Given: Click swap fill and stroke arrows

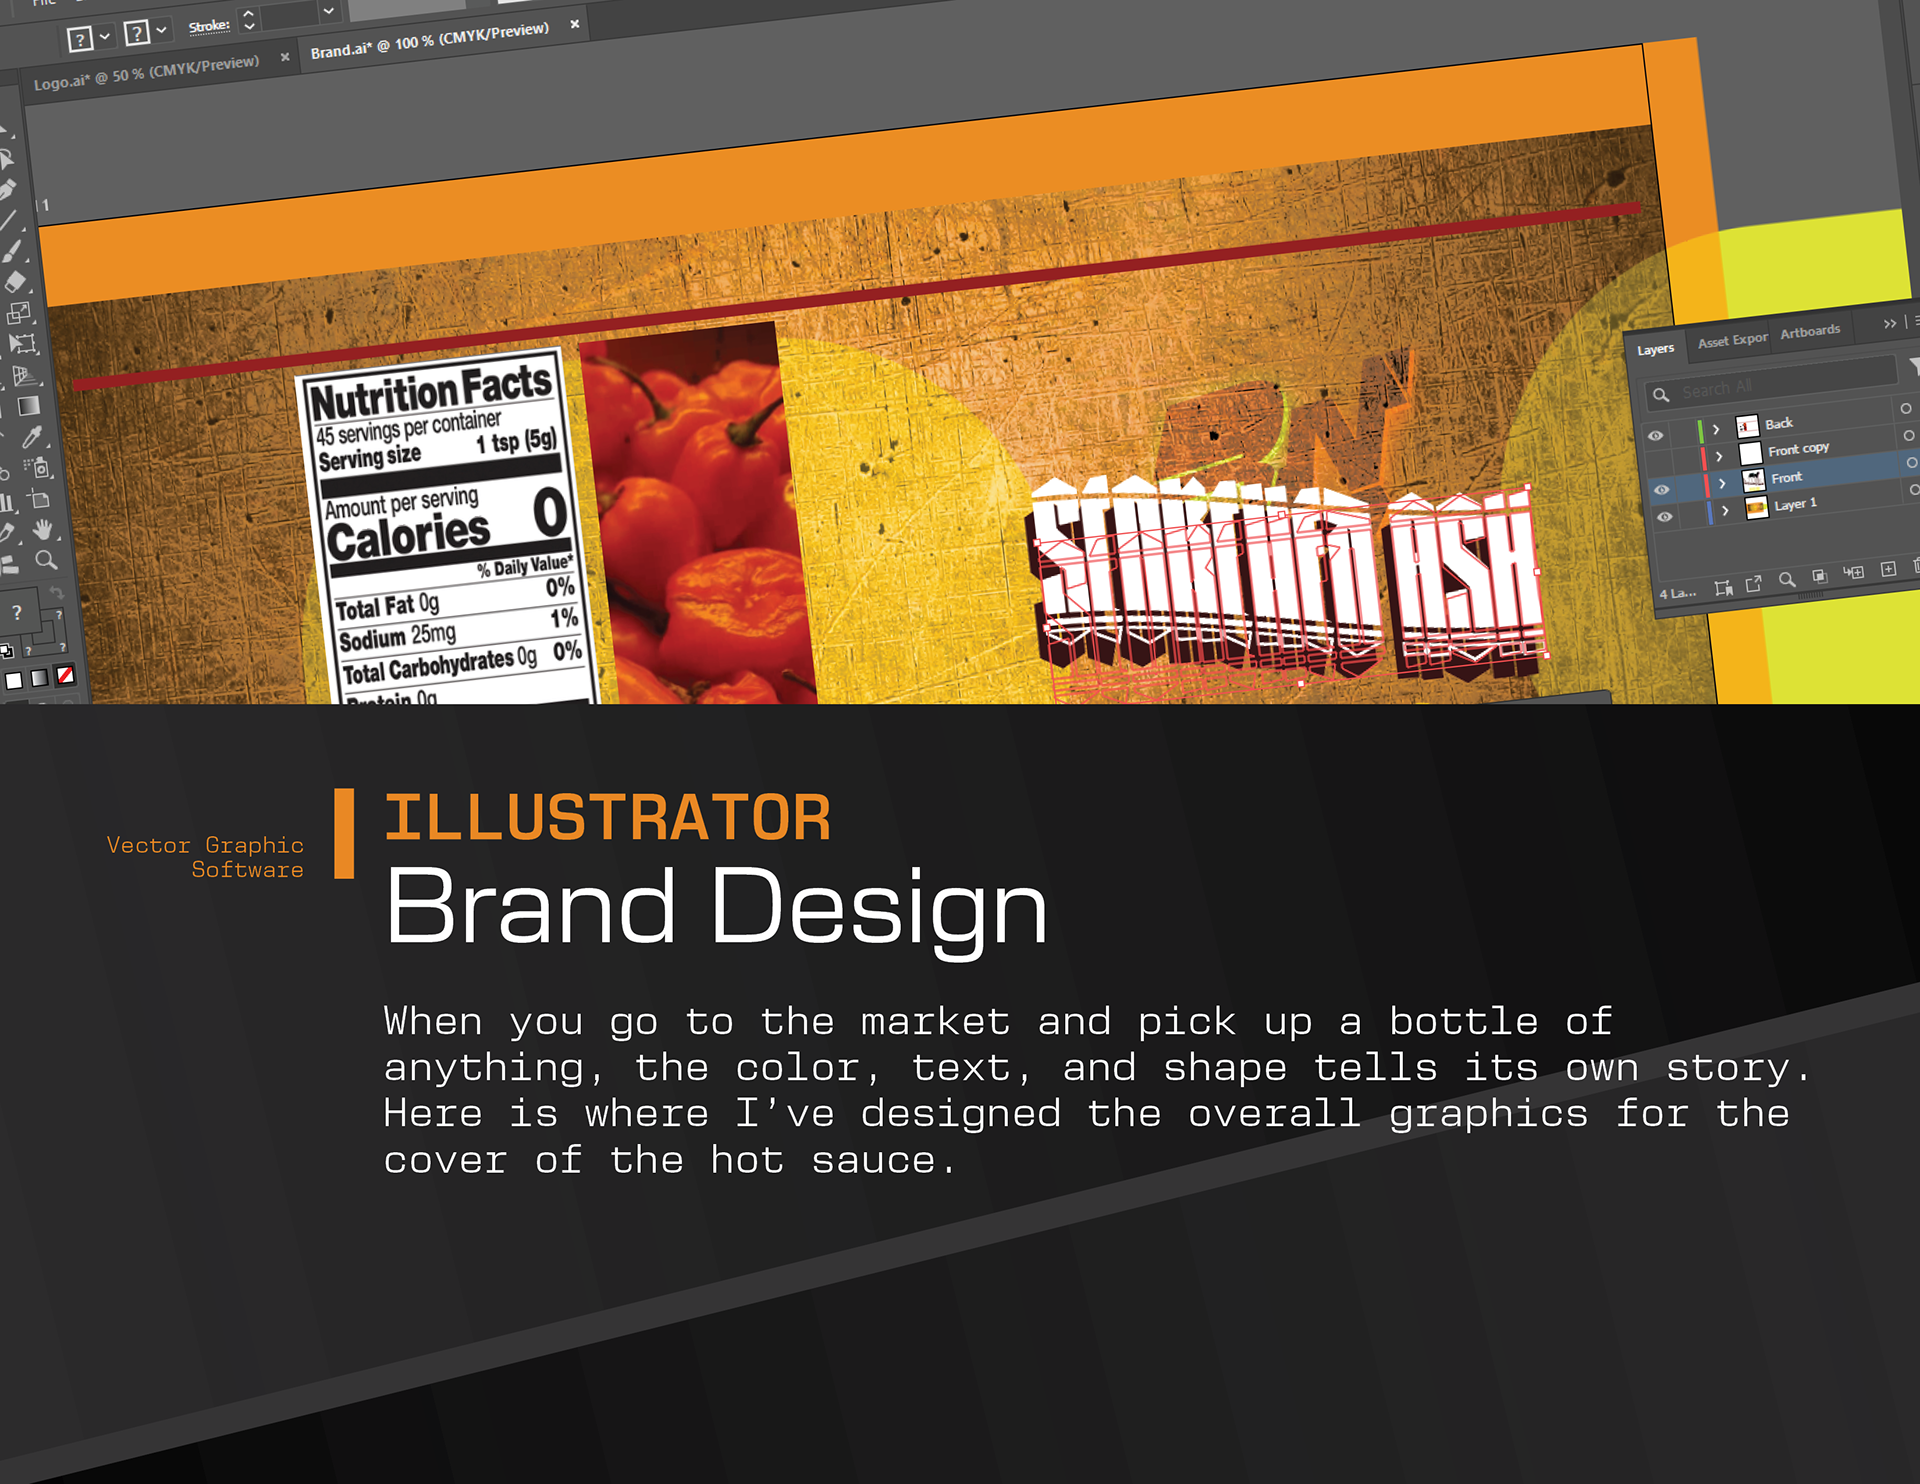Looking at the screenshot, I should pyautogui.click(x=57, y=593).
